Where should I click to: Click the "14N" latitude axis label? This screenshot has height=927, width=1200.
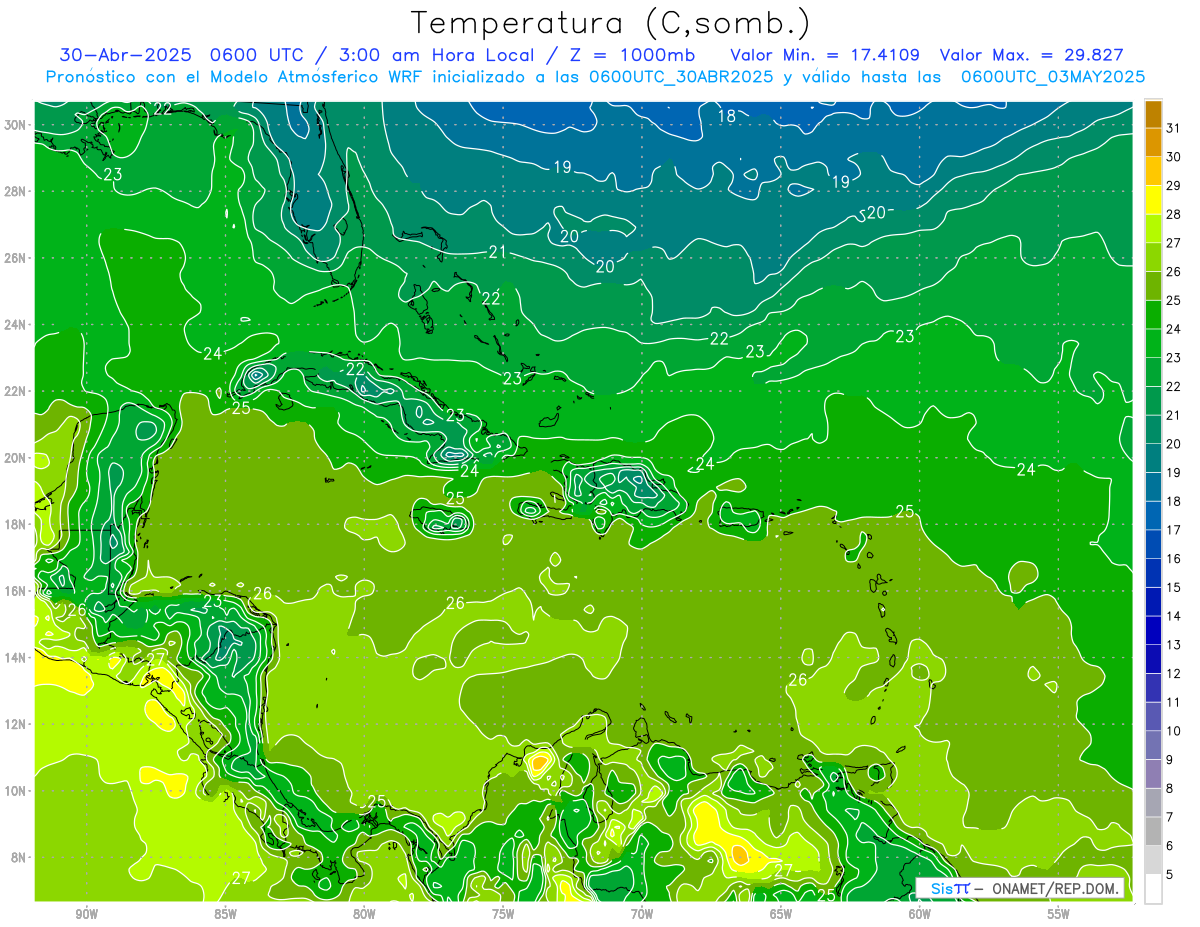coord(15,658)
